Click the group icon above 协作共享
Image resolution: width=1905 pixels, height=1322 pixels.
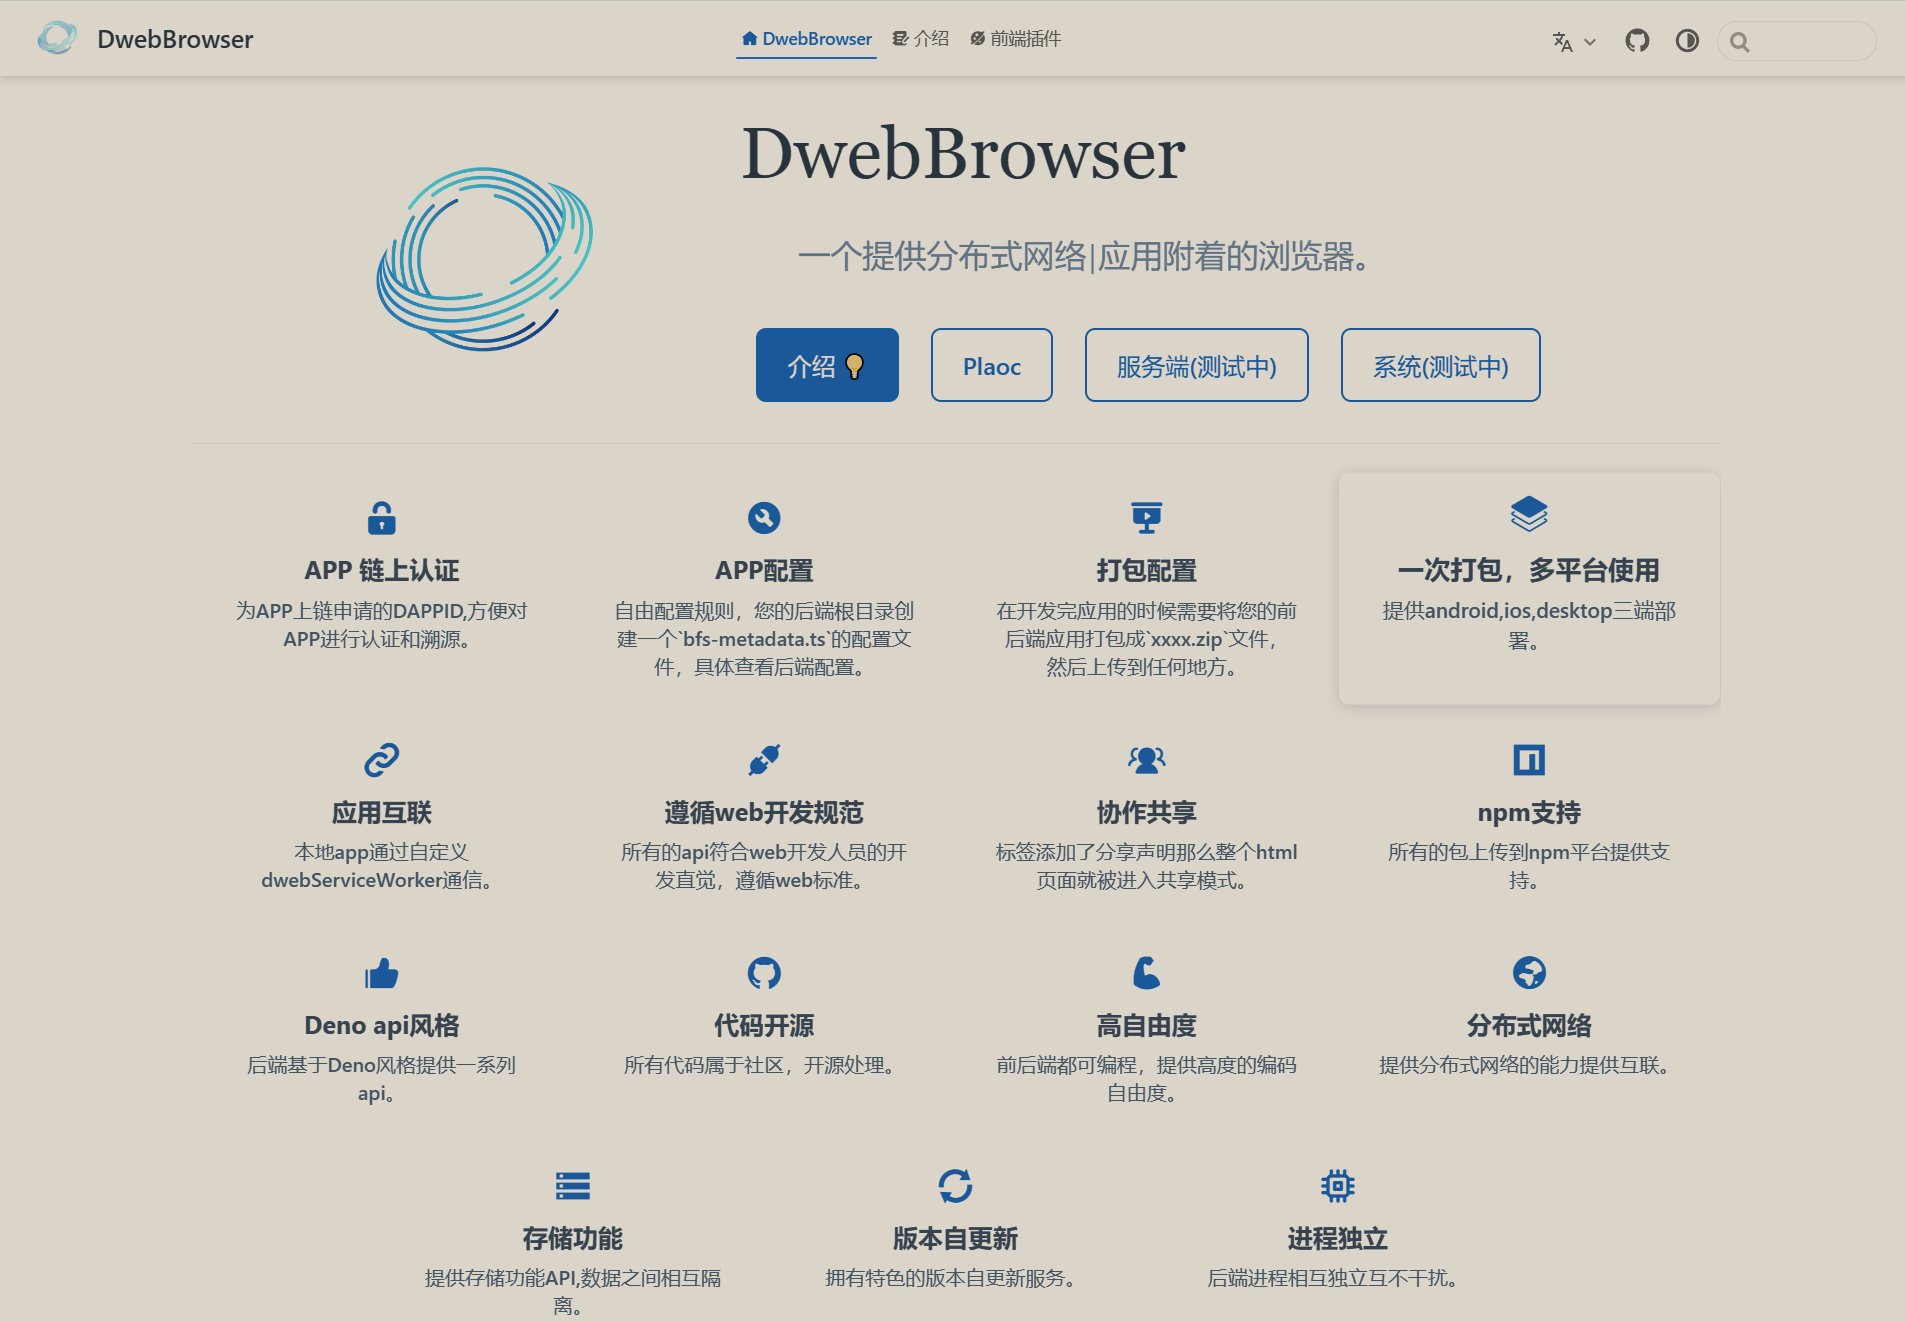pos(1146,759)
